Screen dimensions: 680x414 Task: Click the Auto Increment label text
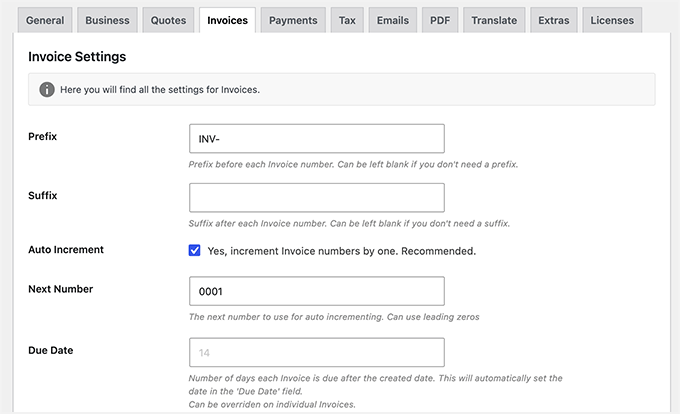66,250
